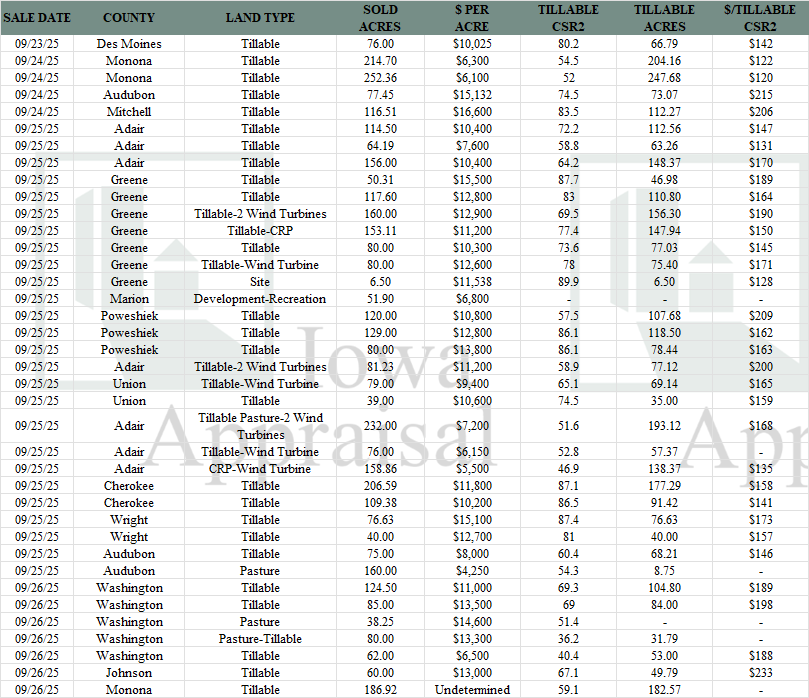Click the 186.92 sold acres cell
The image size is (809, 698).
(380, 690)
